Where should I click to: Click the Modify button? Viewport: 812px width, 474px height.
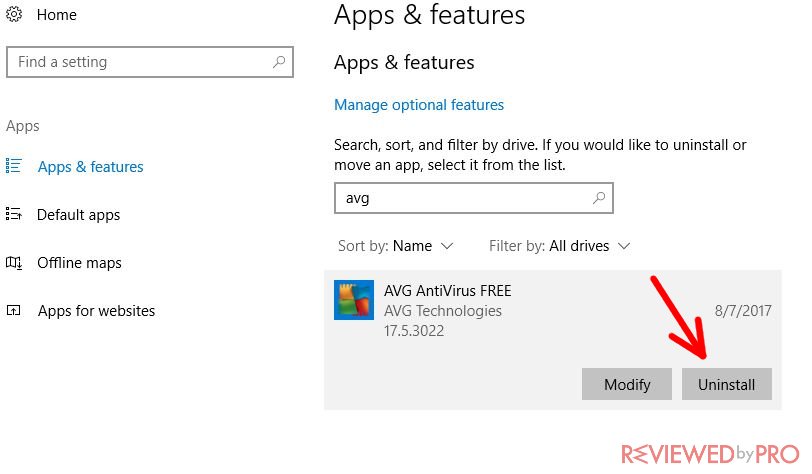coord(627,384)
